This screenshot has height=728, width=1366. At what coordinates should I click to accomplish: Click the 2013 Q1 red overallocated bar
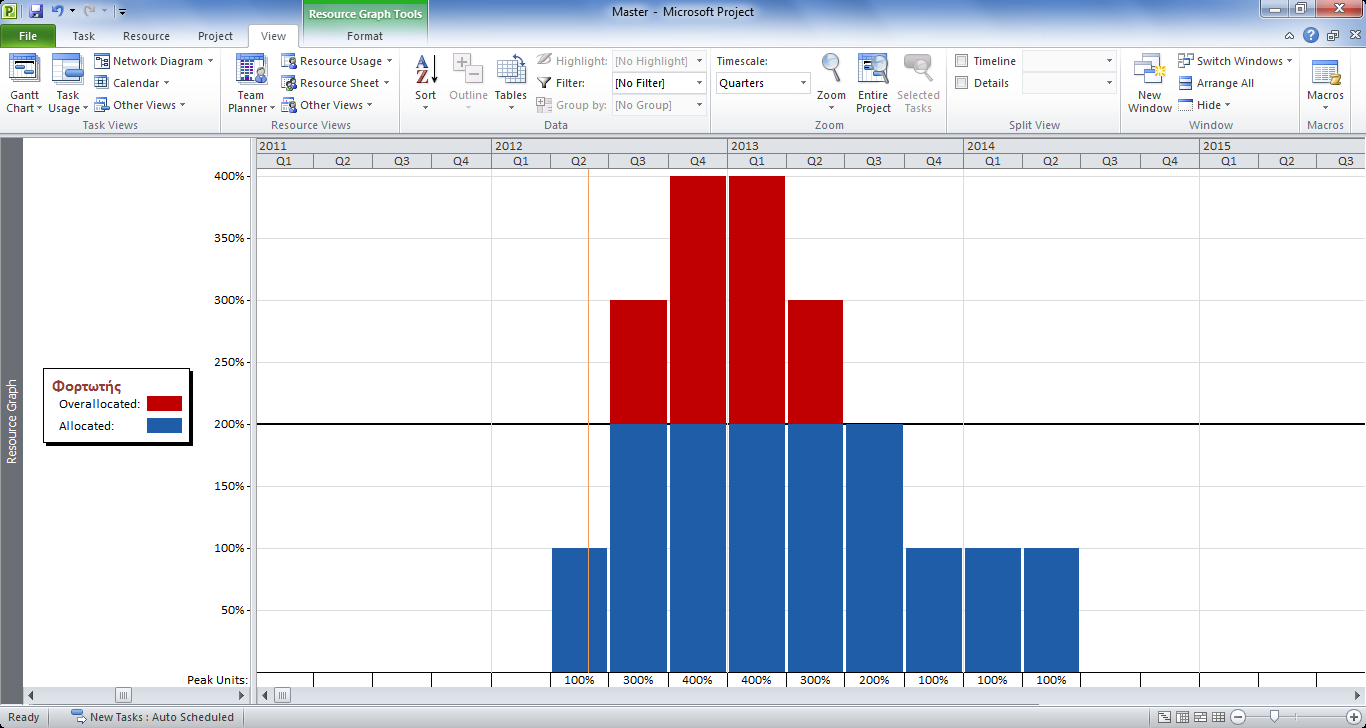click(x=757, y=300)
